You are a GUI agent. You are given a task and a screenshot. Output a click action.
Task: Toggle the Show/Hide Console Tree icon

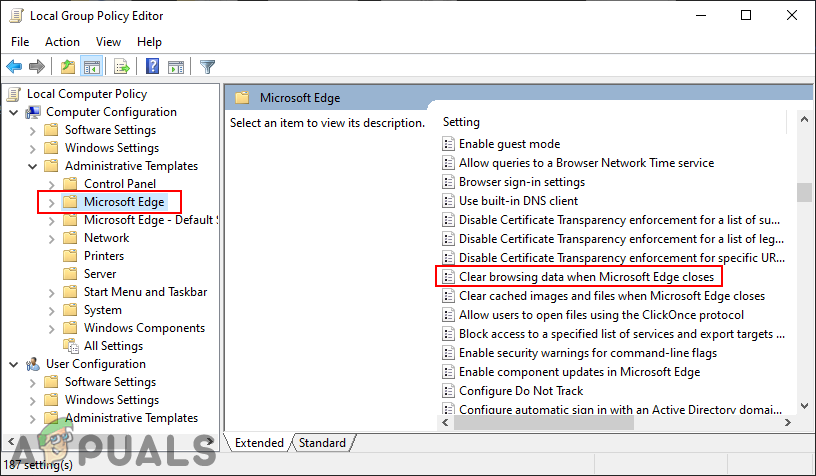tap(91, 67)
